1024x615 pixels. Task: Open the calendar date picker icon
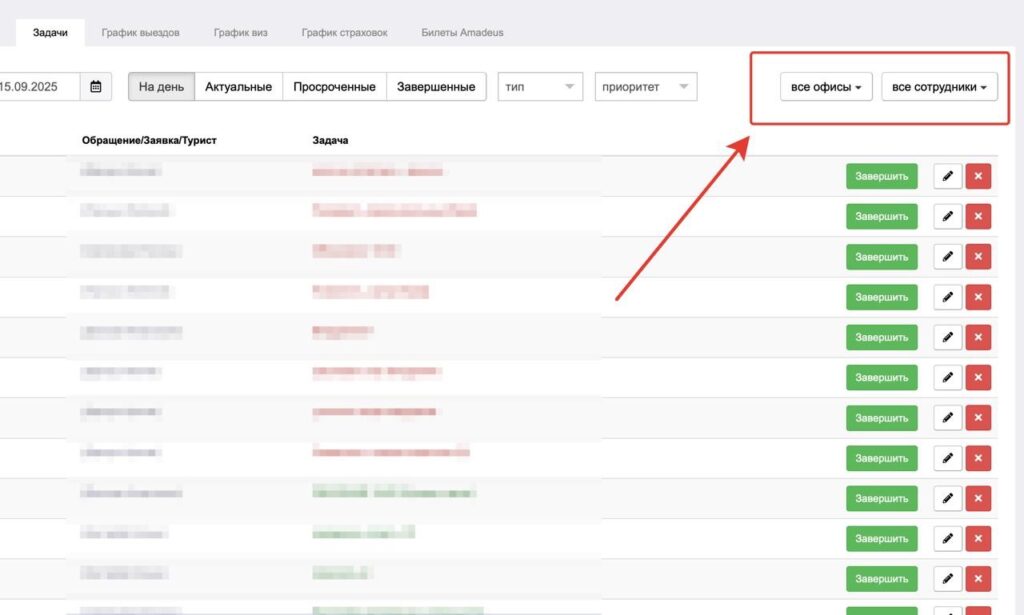[x=96, y=87]
